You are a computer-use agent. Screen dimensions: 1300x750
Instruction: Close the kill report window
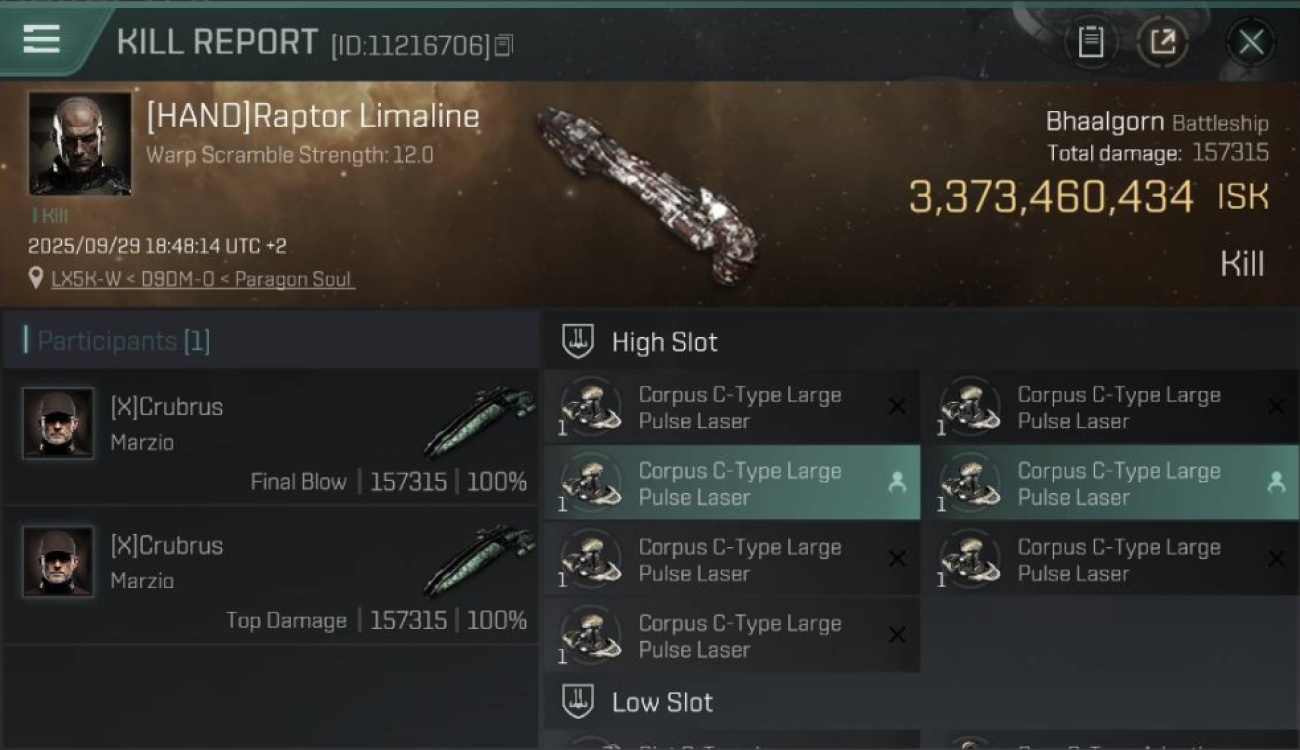1251,42
